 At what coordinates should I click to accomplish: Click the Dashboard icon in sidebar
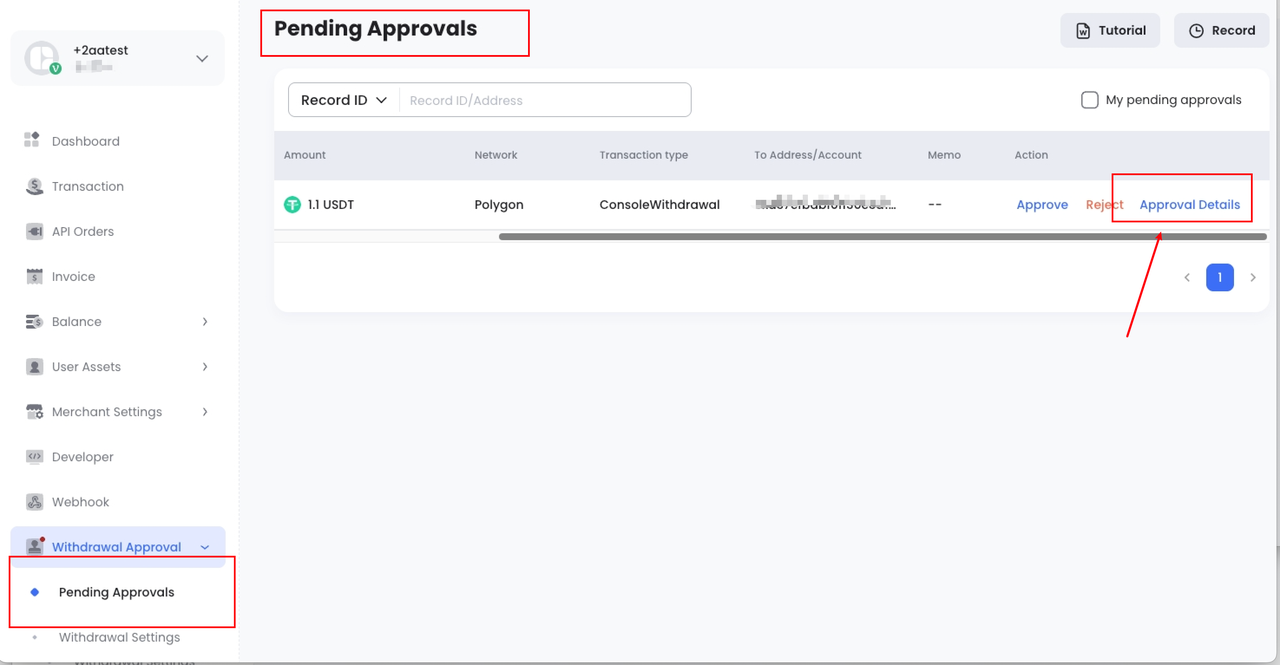click(34, 141)
